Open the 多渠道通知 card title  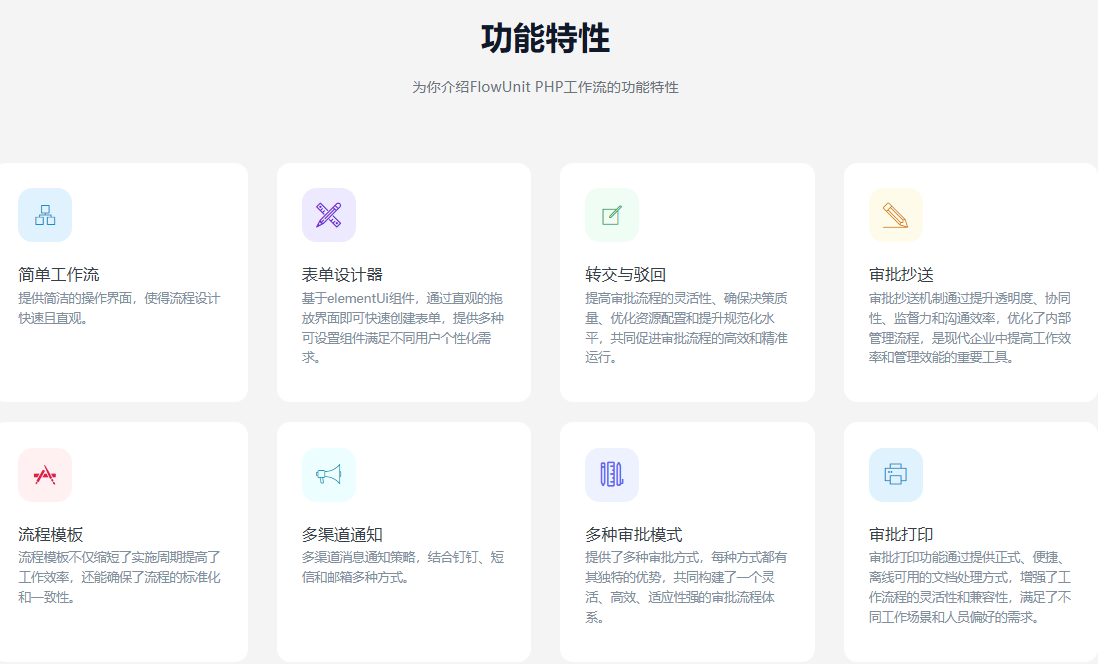pyautogui.click(x=342, y=534)
